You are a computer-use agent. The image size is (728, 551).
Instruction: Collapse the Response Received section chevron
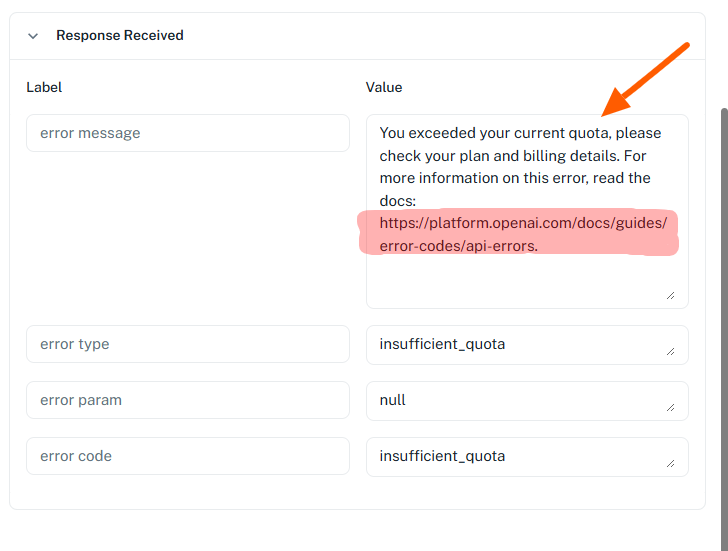click(x=33, y=36)
